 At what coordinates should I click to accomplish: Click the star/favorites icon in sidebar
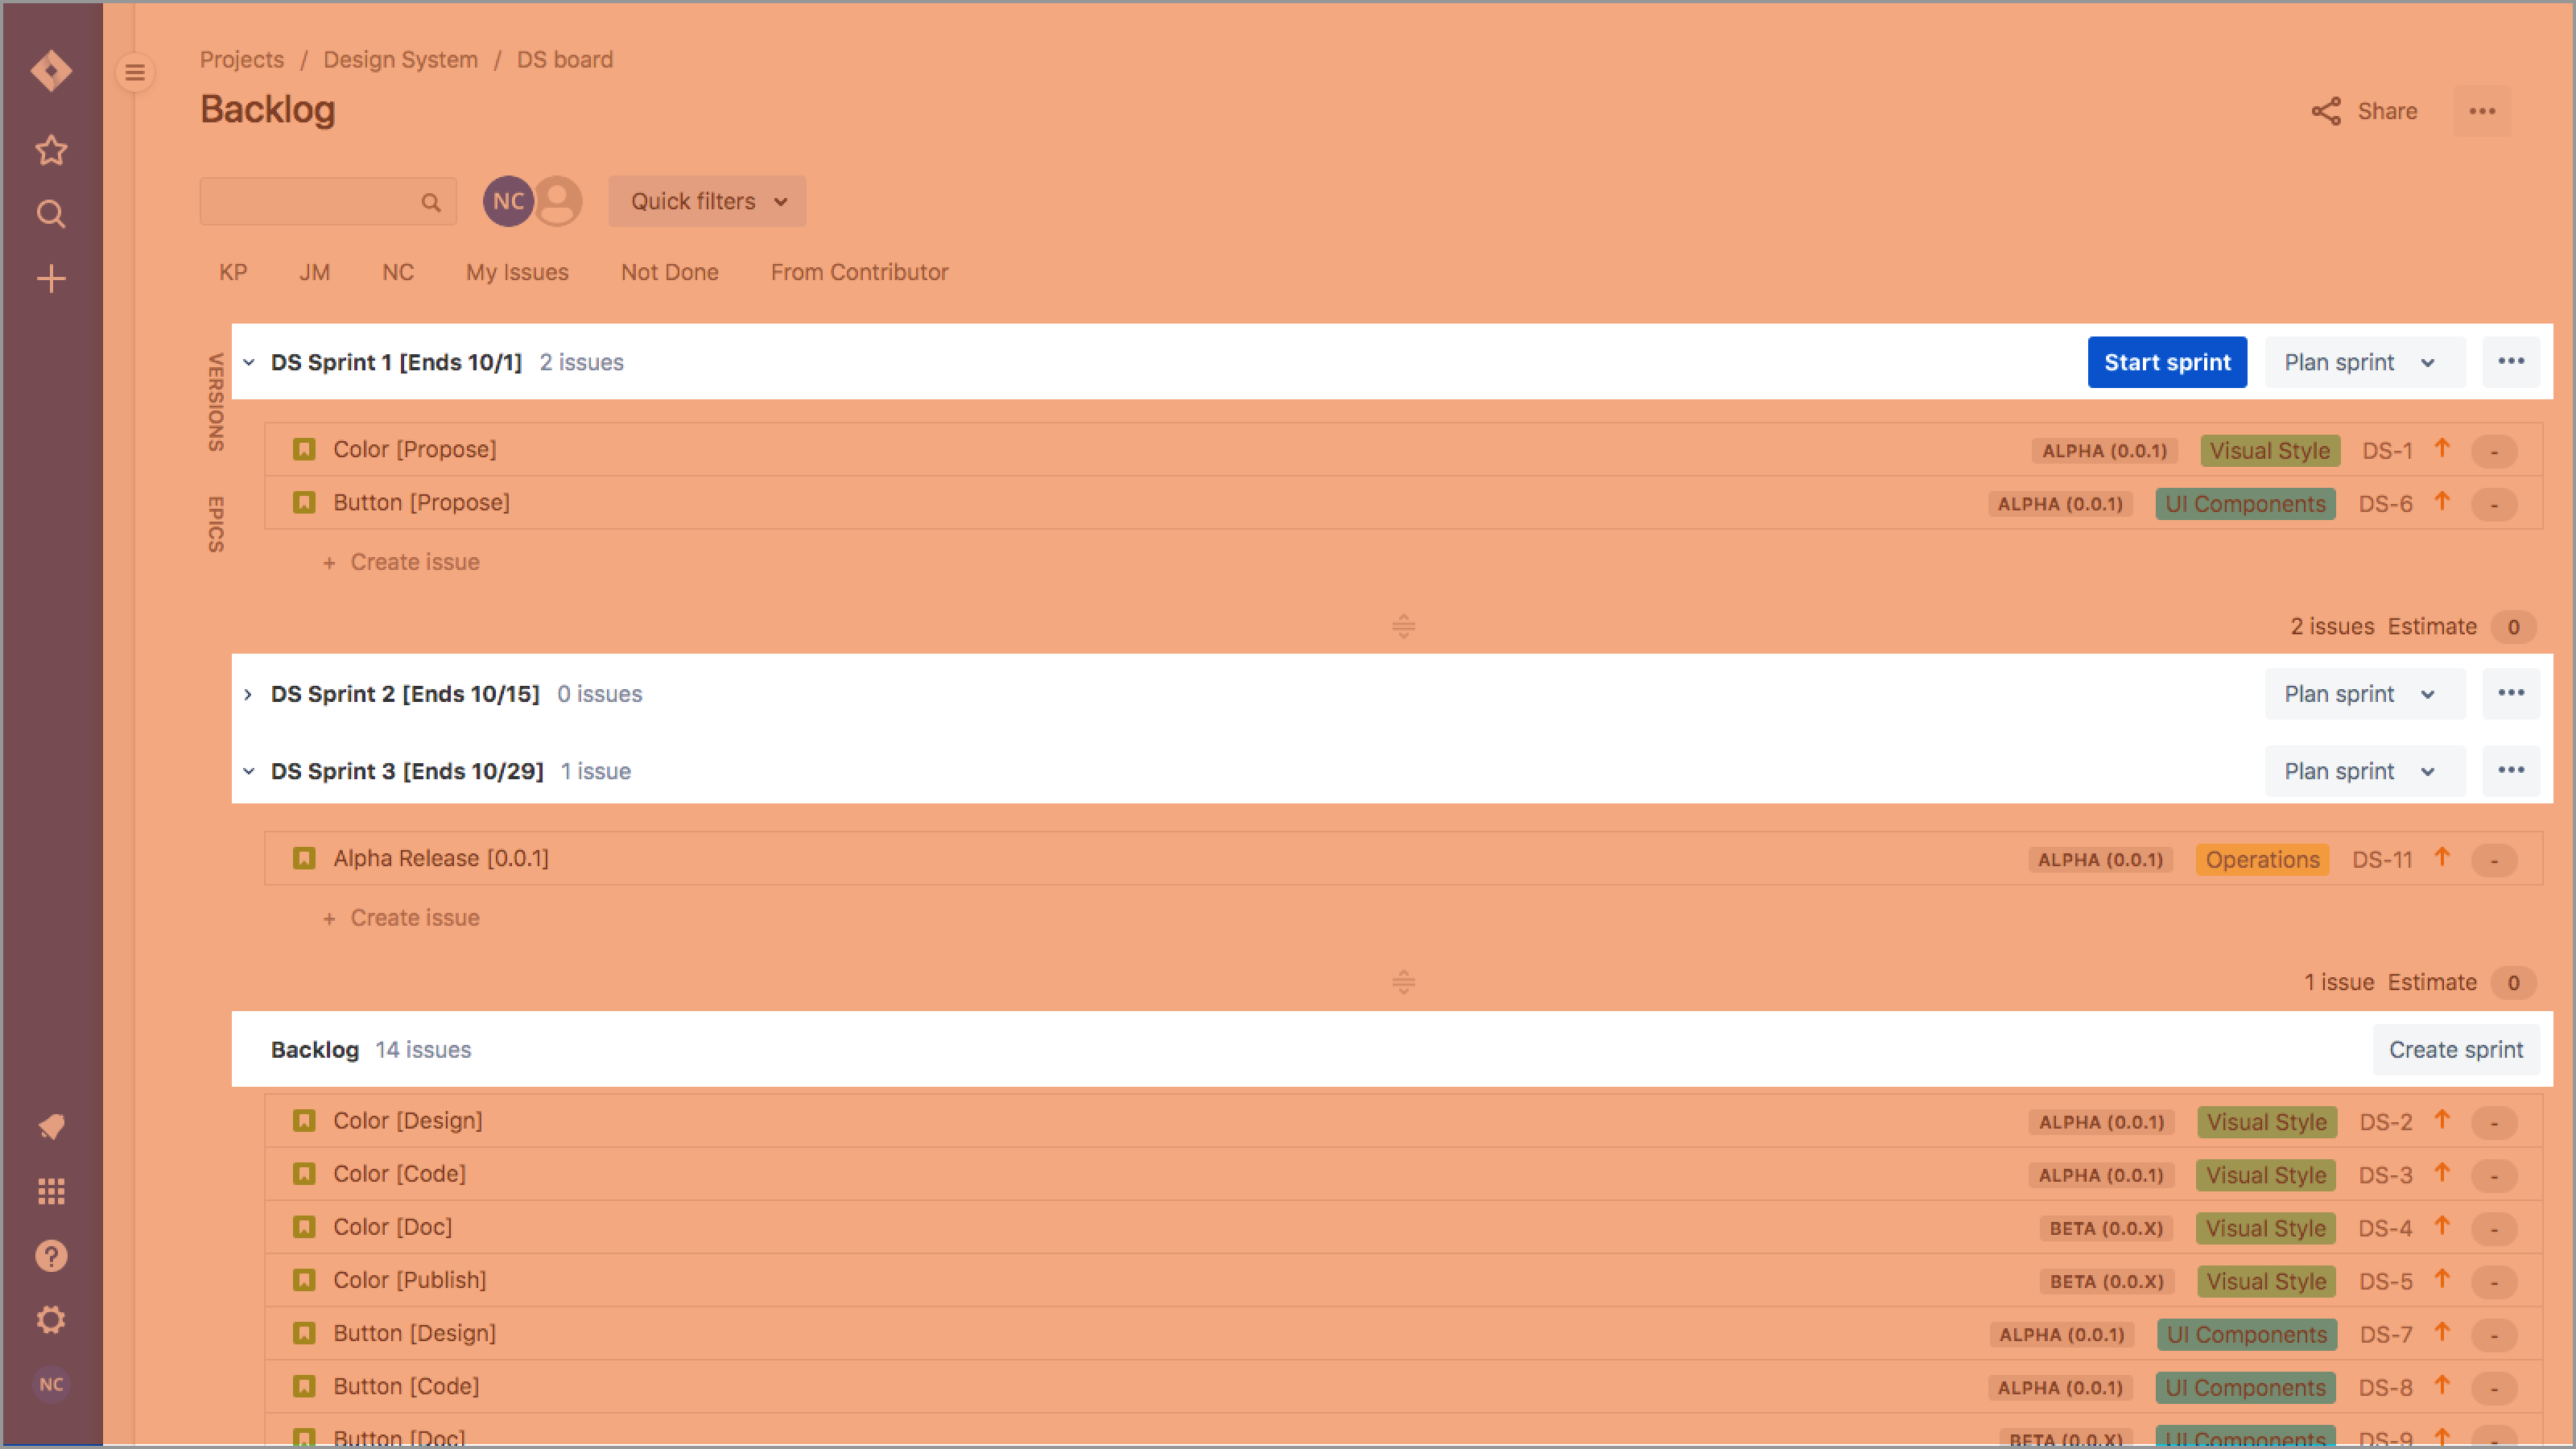(50, 149)
